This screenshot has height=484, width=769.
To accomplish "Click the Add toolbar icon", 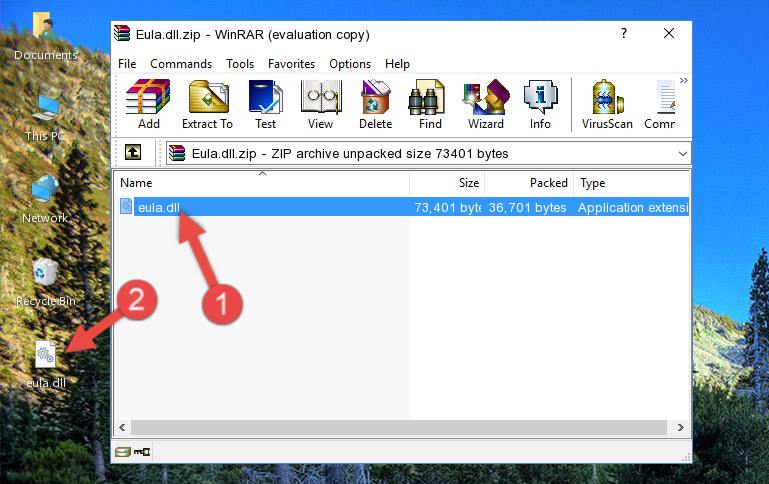I will coord(148,104).
